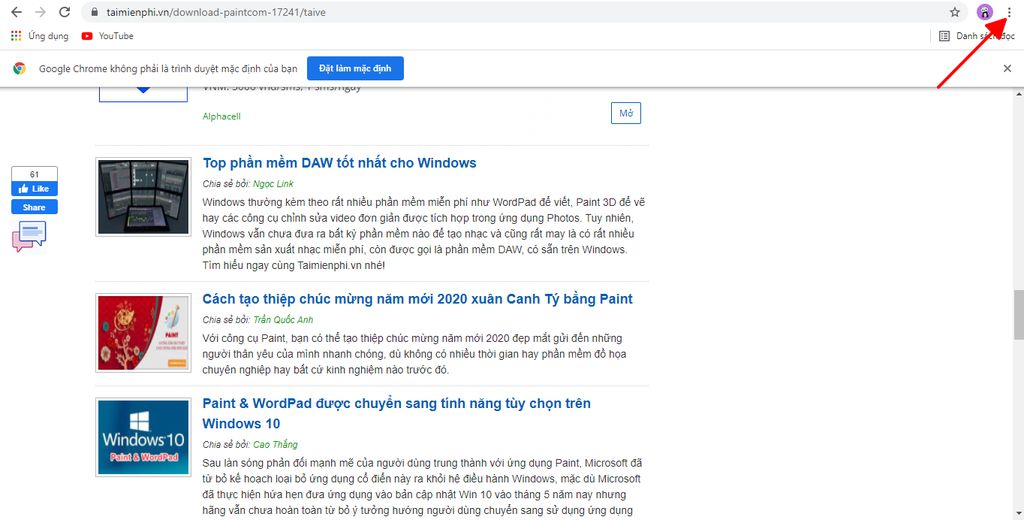Click the Chrome logo in notification bar
The height and width of the screenshot is (520, 1024).
coord(20,68)
